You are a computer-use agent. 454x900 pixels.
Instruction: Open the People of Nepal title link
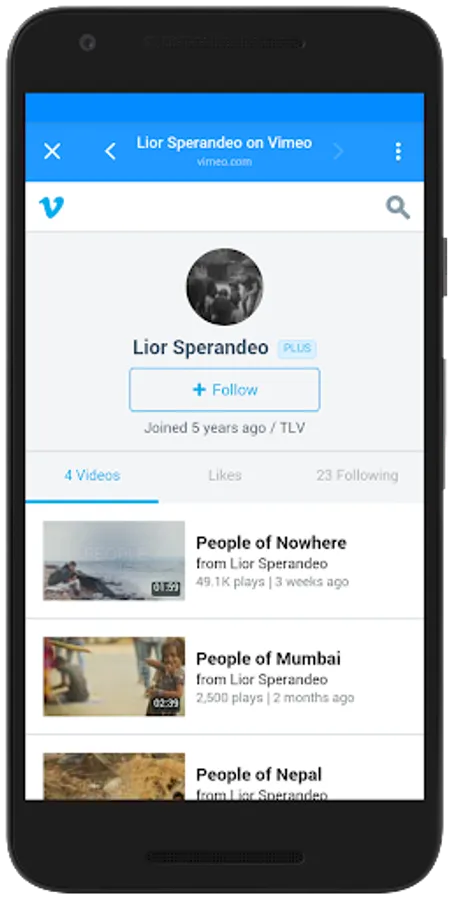[x=259, y=774]
